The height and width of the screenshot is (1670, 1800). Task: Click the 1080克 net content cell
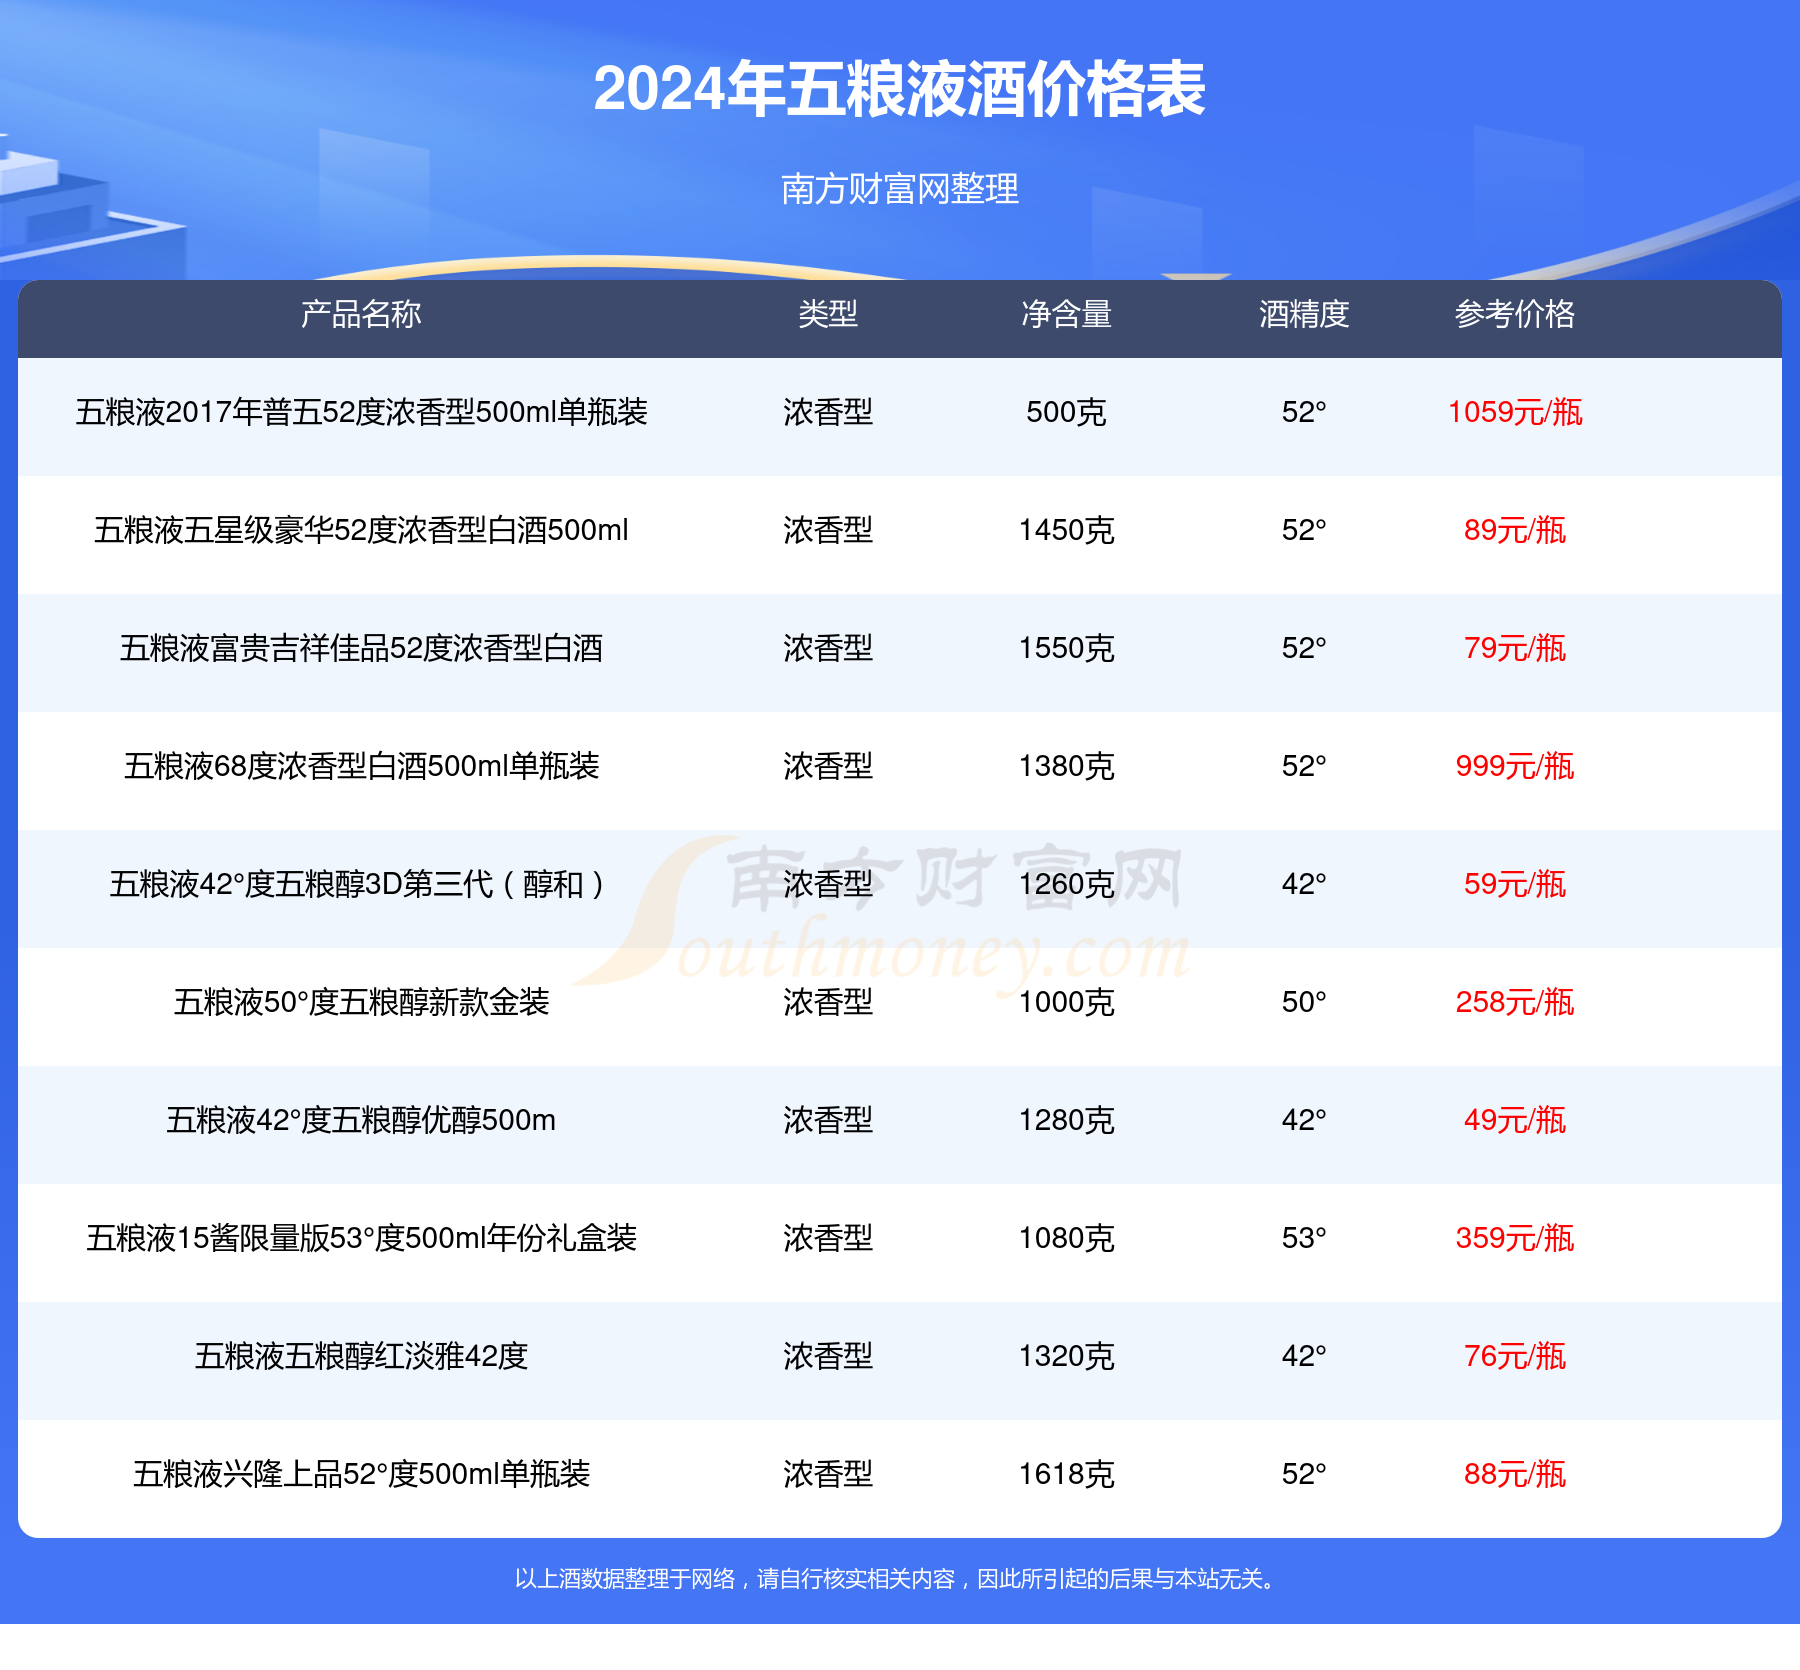pos(1066,1238)
